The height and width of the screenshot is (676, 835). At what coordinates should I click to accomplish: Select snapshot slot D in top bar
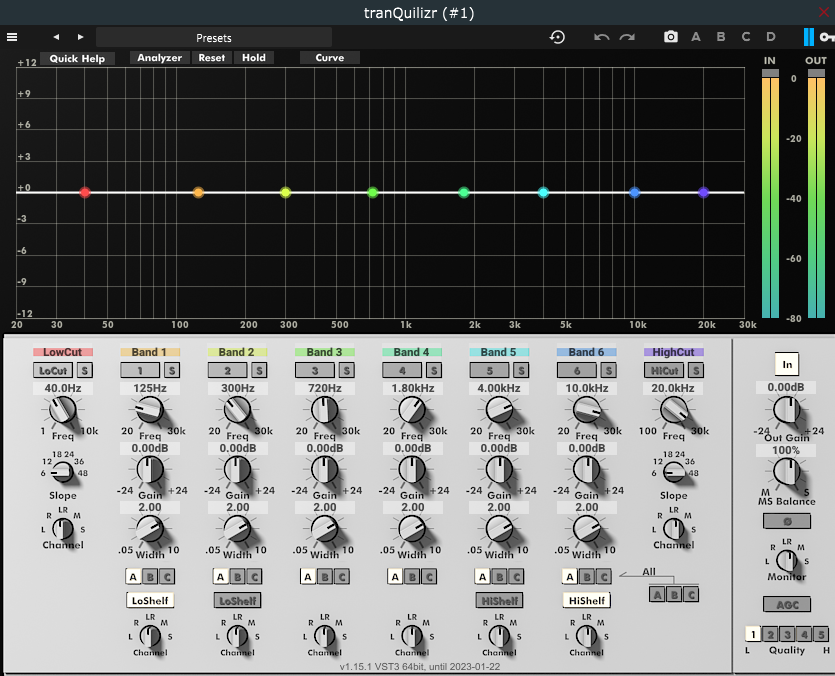click(771, 37)
